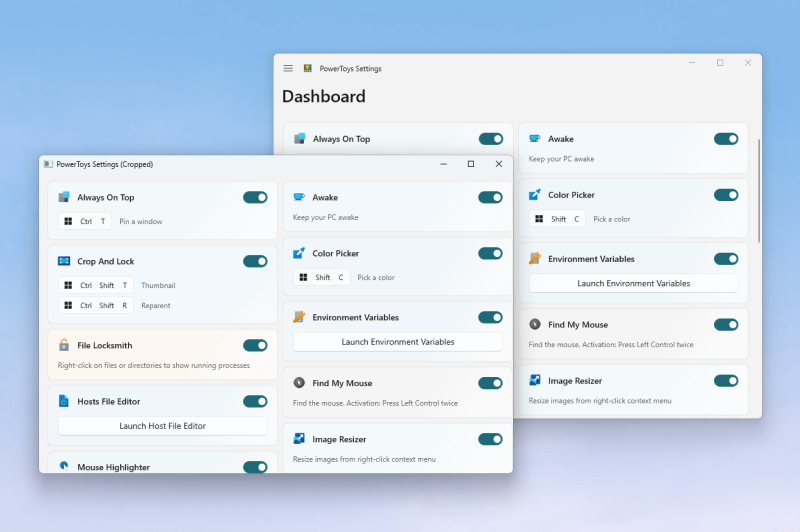800x532 pixels.
Task: Toggle Image Resizer in the cropped window
Action: point(490,439)
